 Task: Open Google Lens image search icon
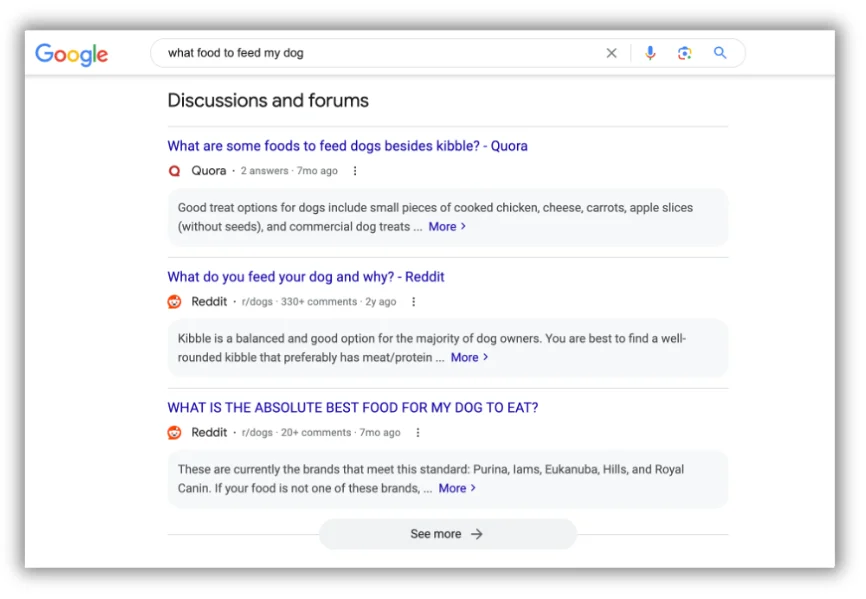[685, 53]
